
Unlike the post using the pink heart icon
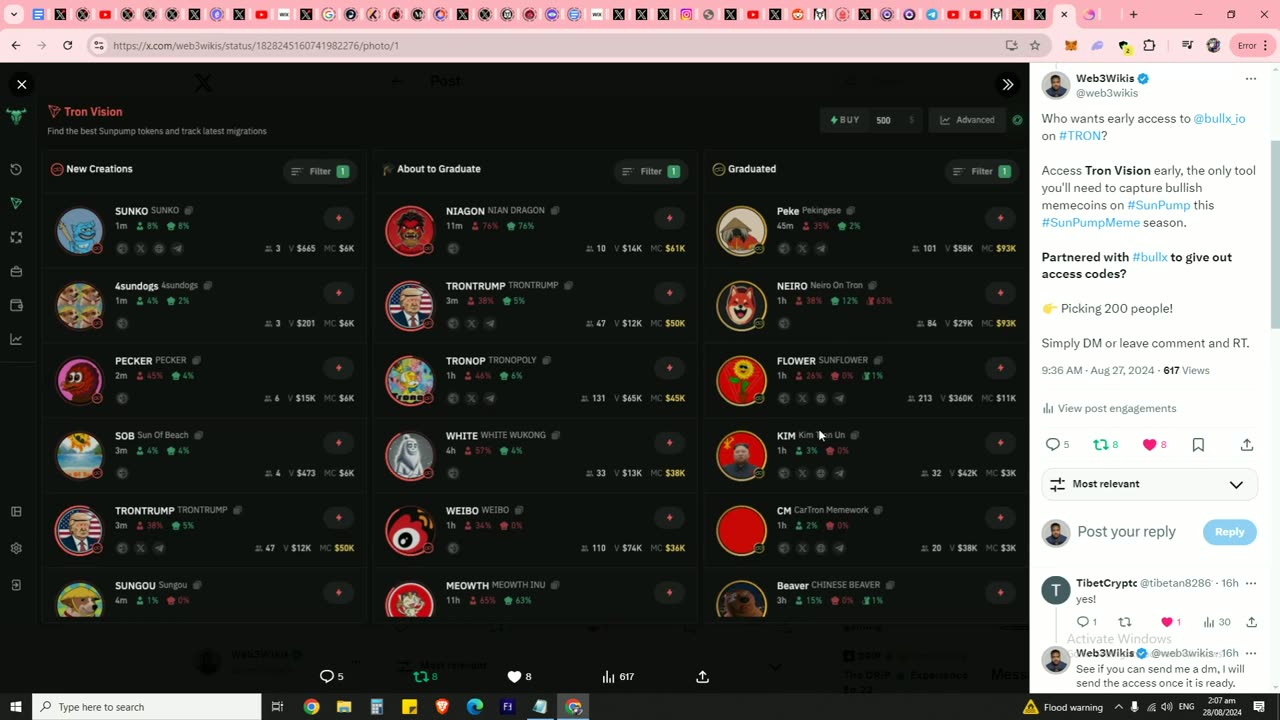[1150, 445]
